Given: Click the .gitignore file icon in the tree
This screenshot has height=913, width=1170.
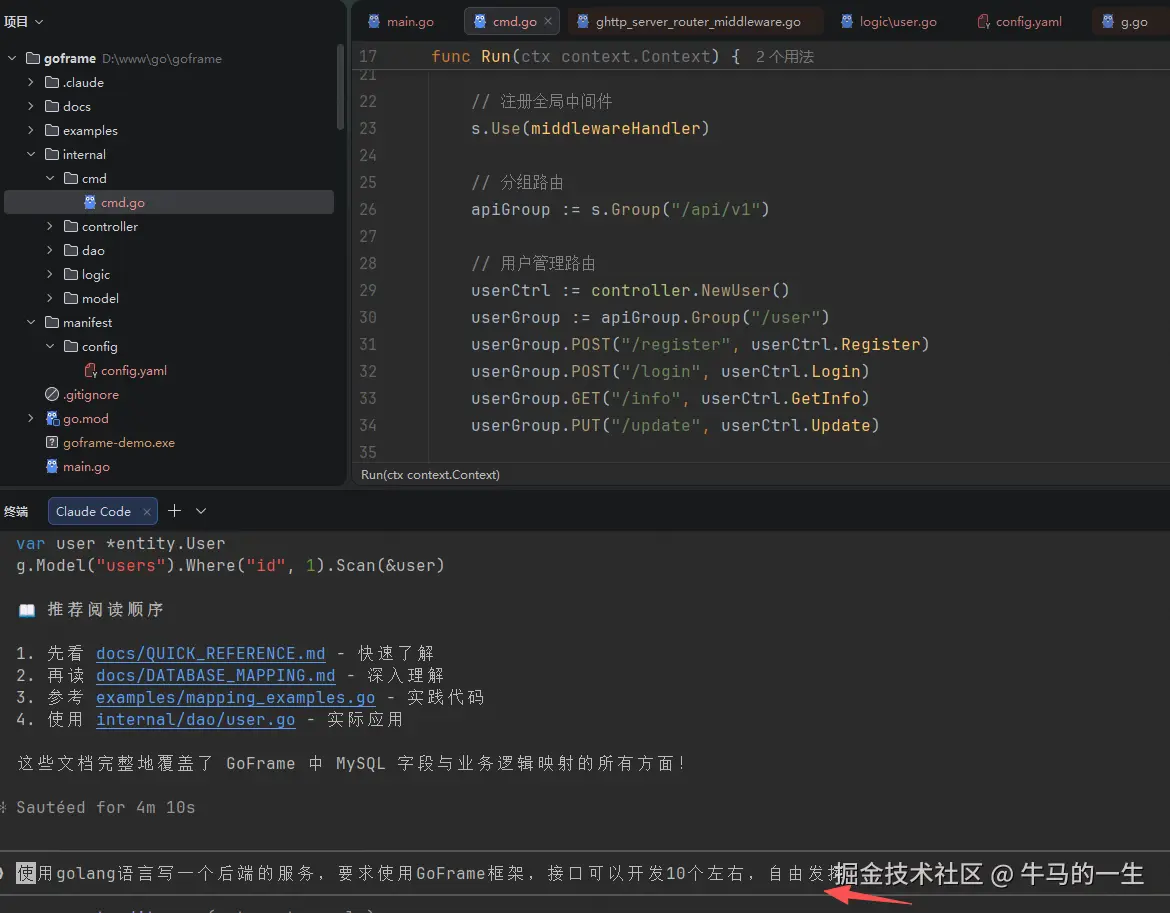Looking at the screenshot, I should 53,394.
